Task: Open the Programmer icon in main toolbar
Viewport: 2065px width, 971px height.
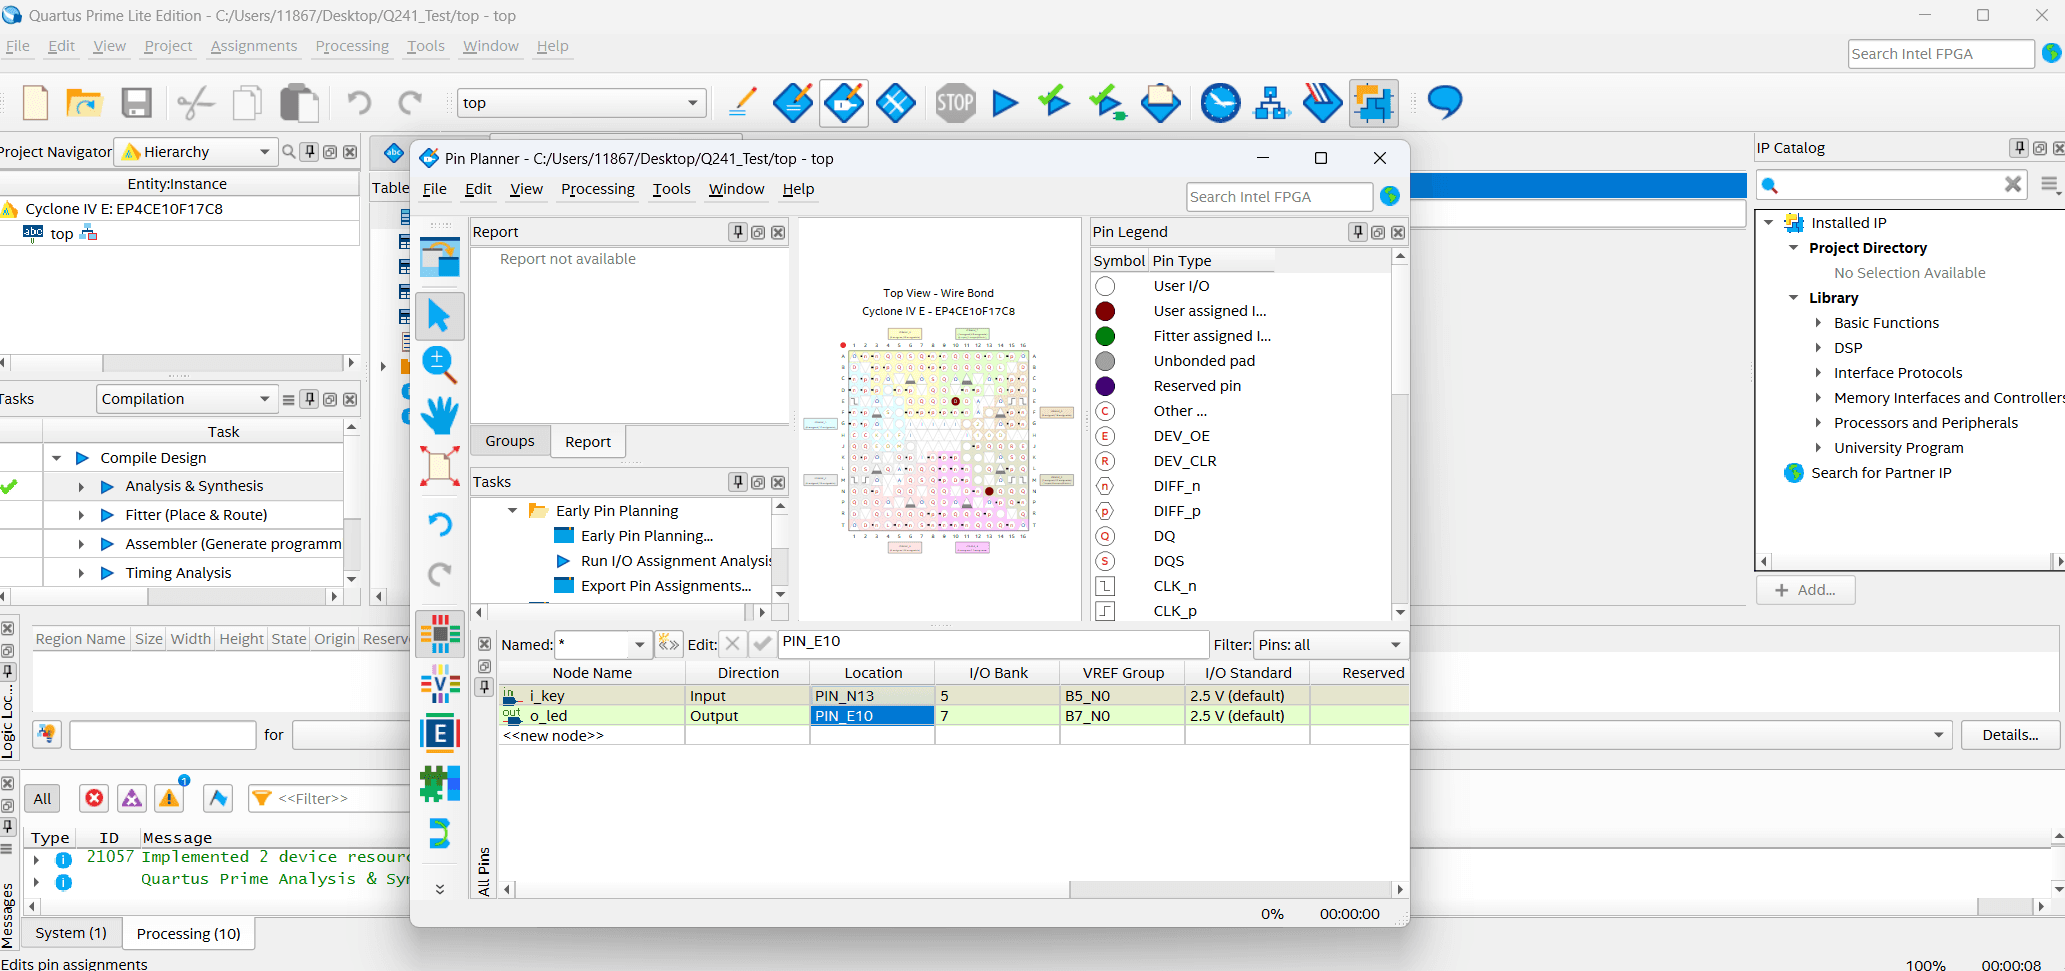Action: click(1322, 103)
